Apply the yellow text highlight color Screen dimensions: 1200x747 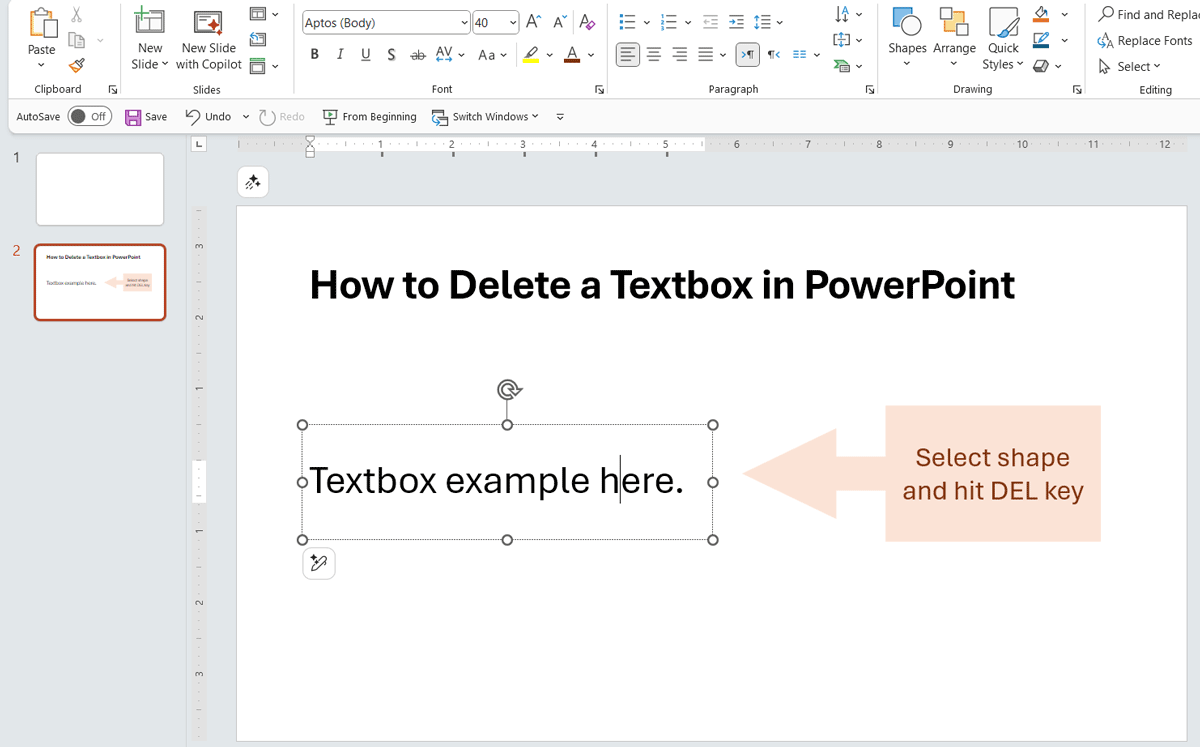coord(531,55)
